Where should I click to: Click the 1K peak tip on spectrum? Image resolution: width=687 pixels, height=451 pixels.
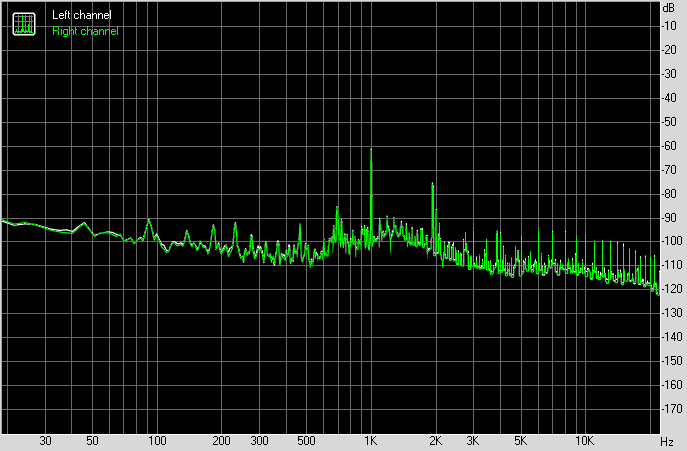[371, 150]
